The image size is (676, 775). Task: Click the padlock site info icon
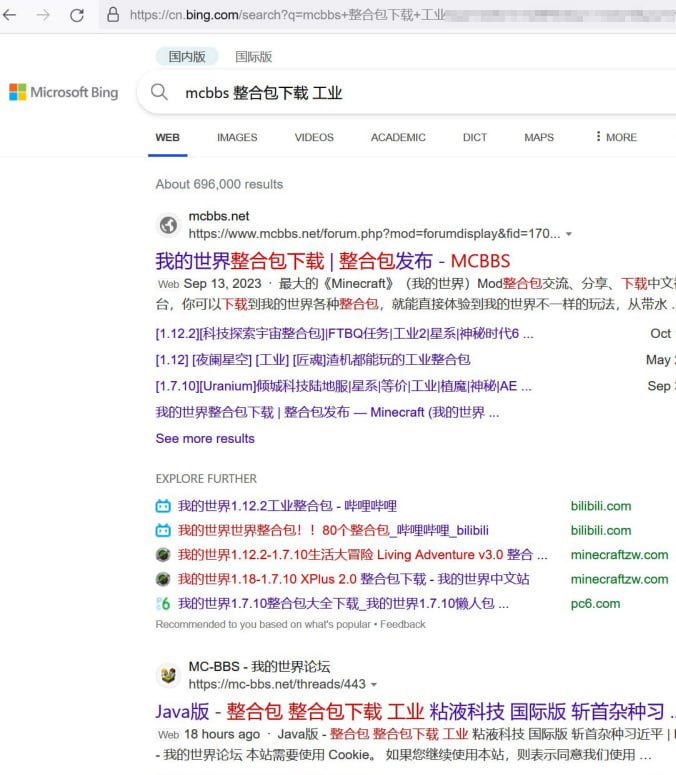click(113, 14)
